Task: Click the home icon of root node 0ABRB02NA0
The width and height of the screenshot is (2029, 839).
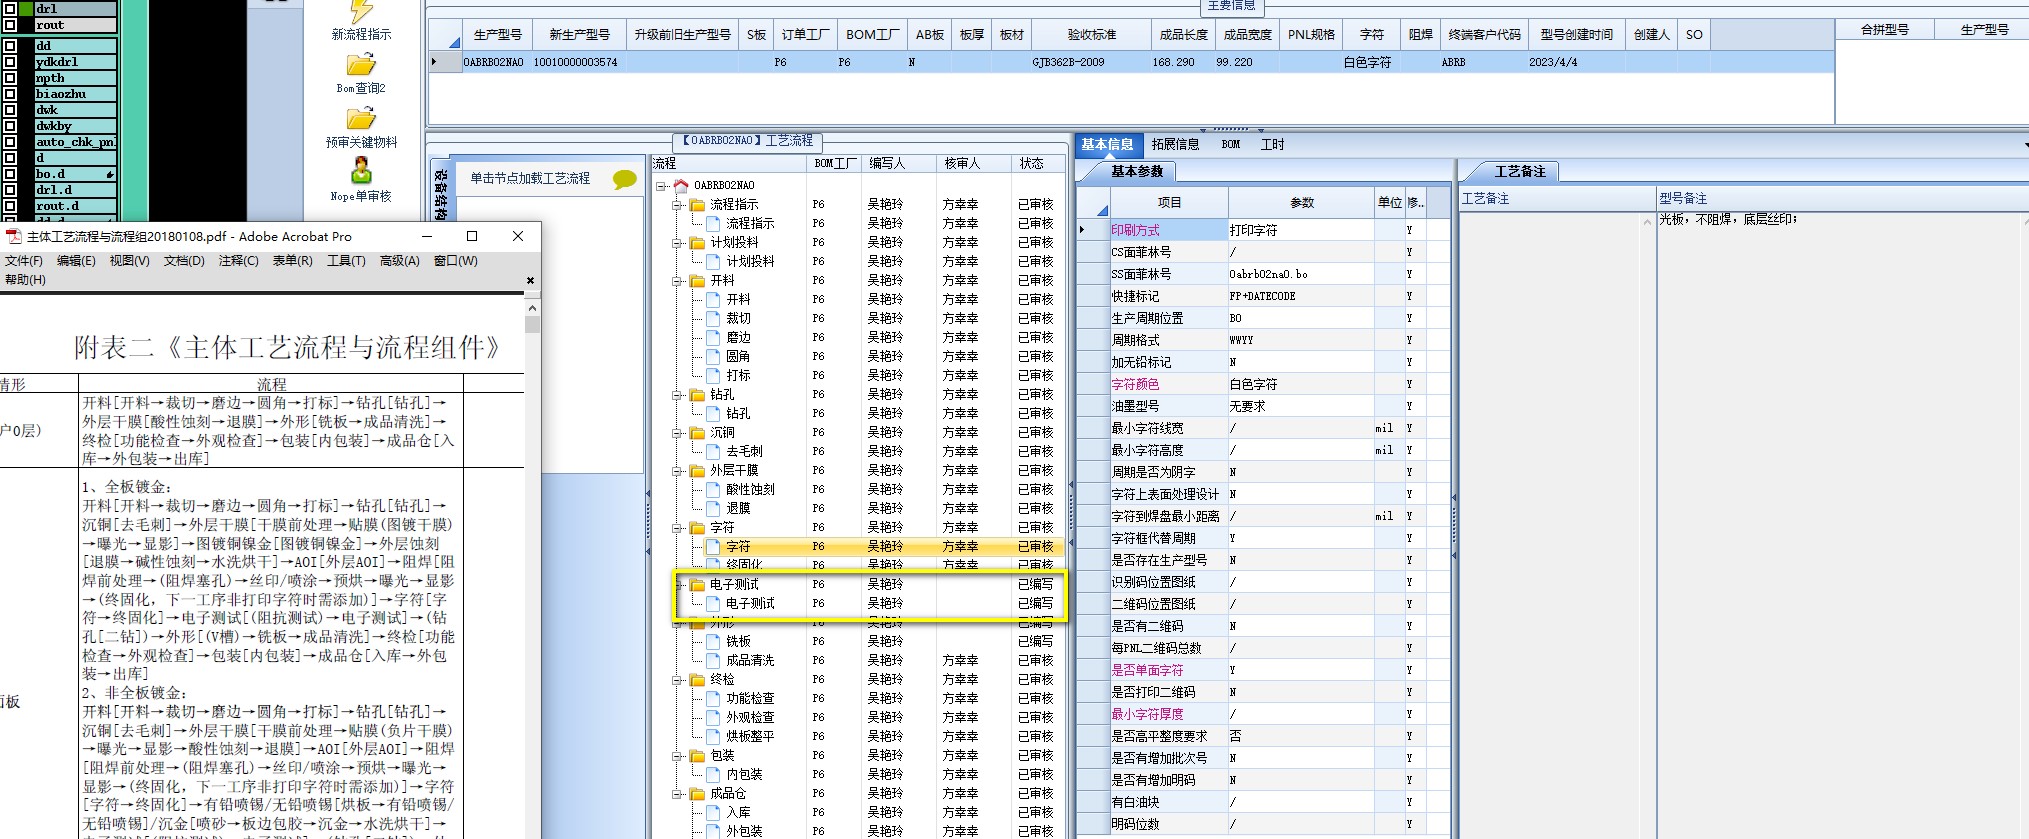Action: (681, 185)
